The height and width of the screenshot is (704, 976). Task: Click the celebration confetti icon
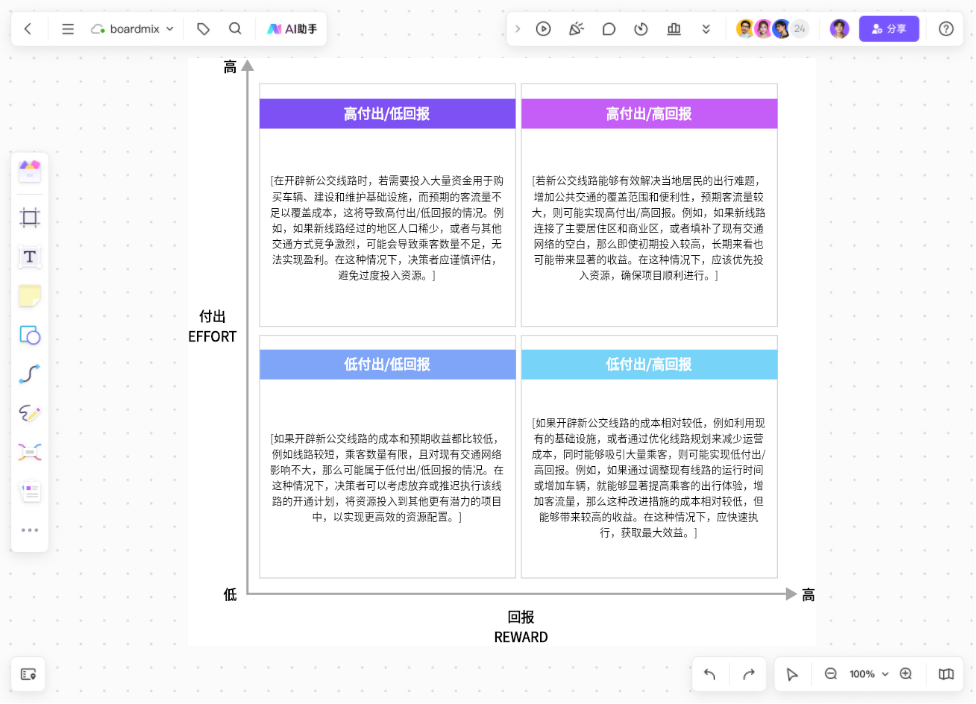click(x=576, y=29)
